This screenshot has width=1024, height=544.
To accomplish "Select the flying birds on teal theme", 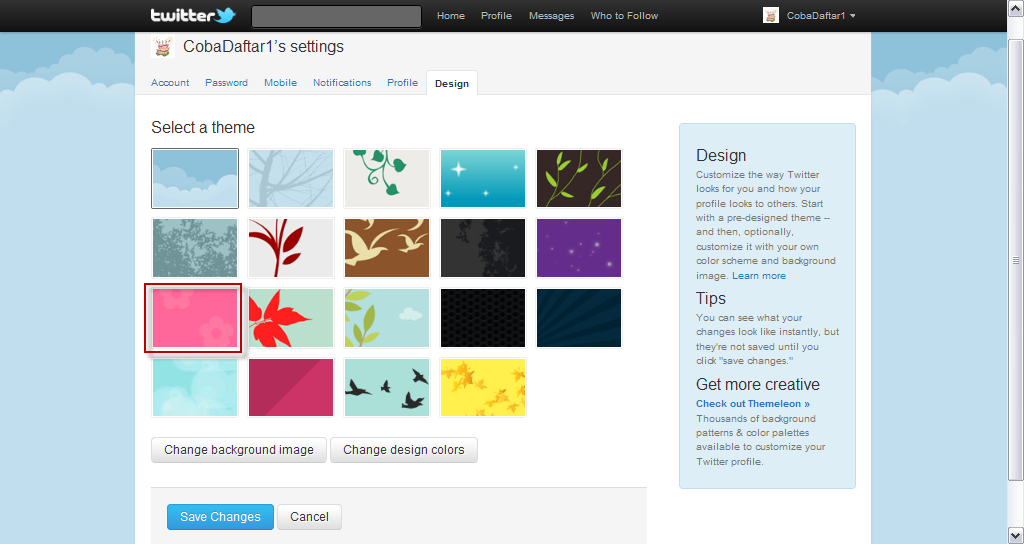I will click(387, 387).
